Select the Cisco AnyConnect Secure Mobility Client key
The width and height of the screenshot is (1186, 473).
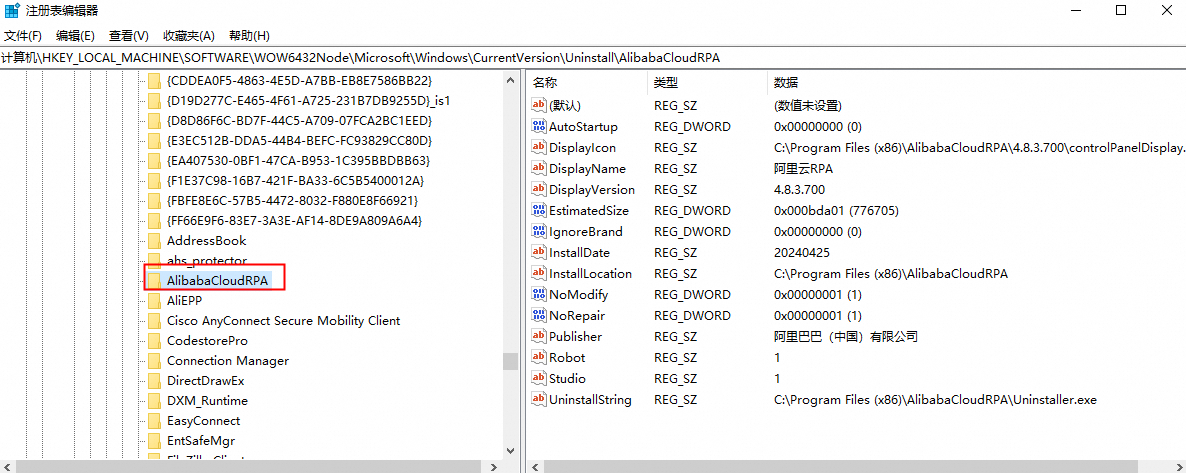click(284, 321)
